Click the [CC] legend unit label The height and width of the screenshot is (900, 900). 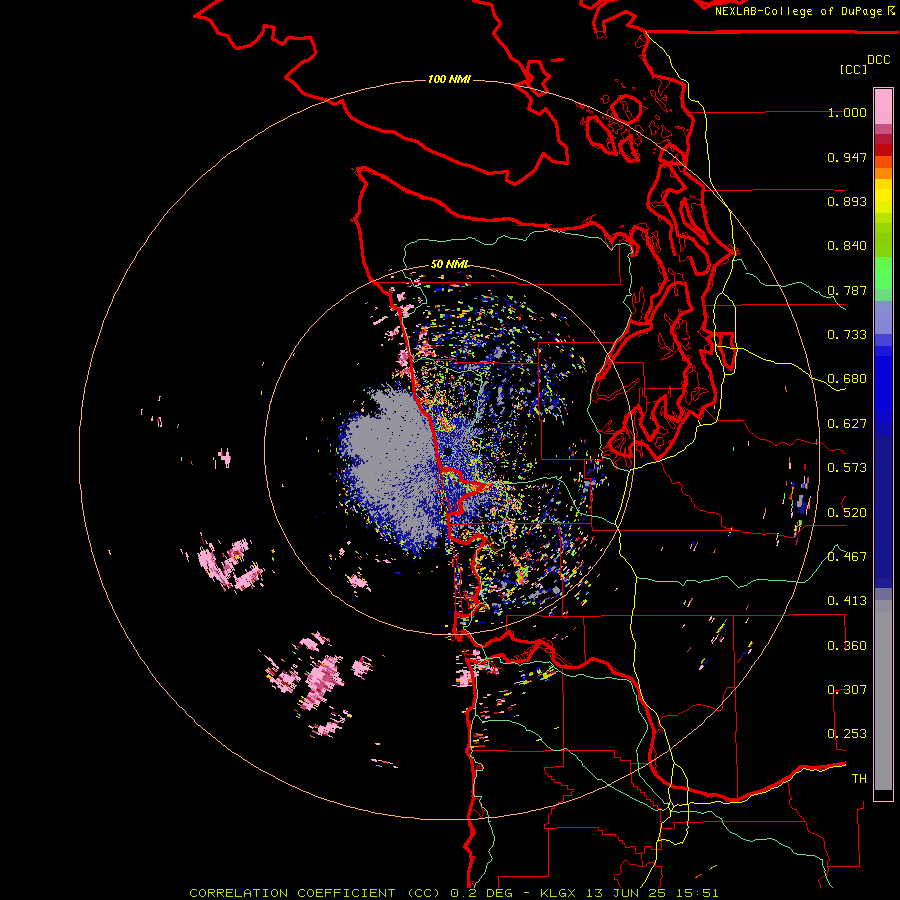click(853, 69)
